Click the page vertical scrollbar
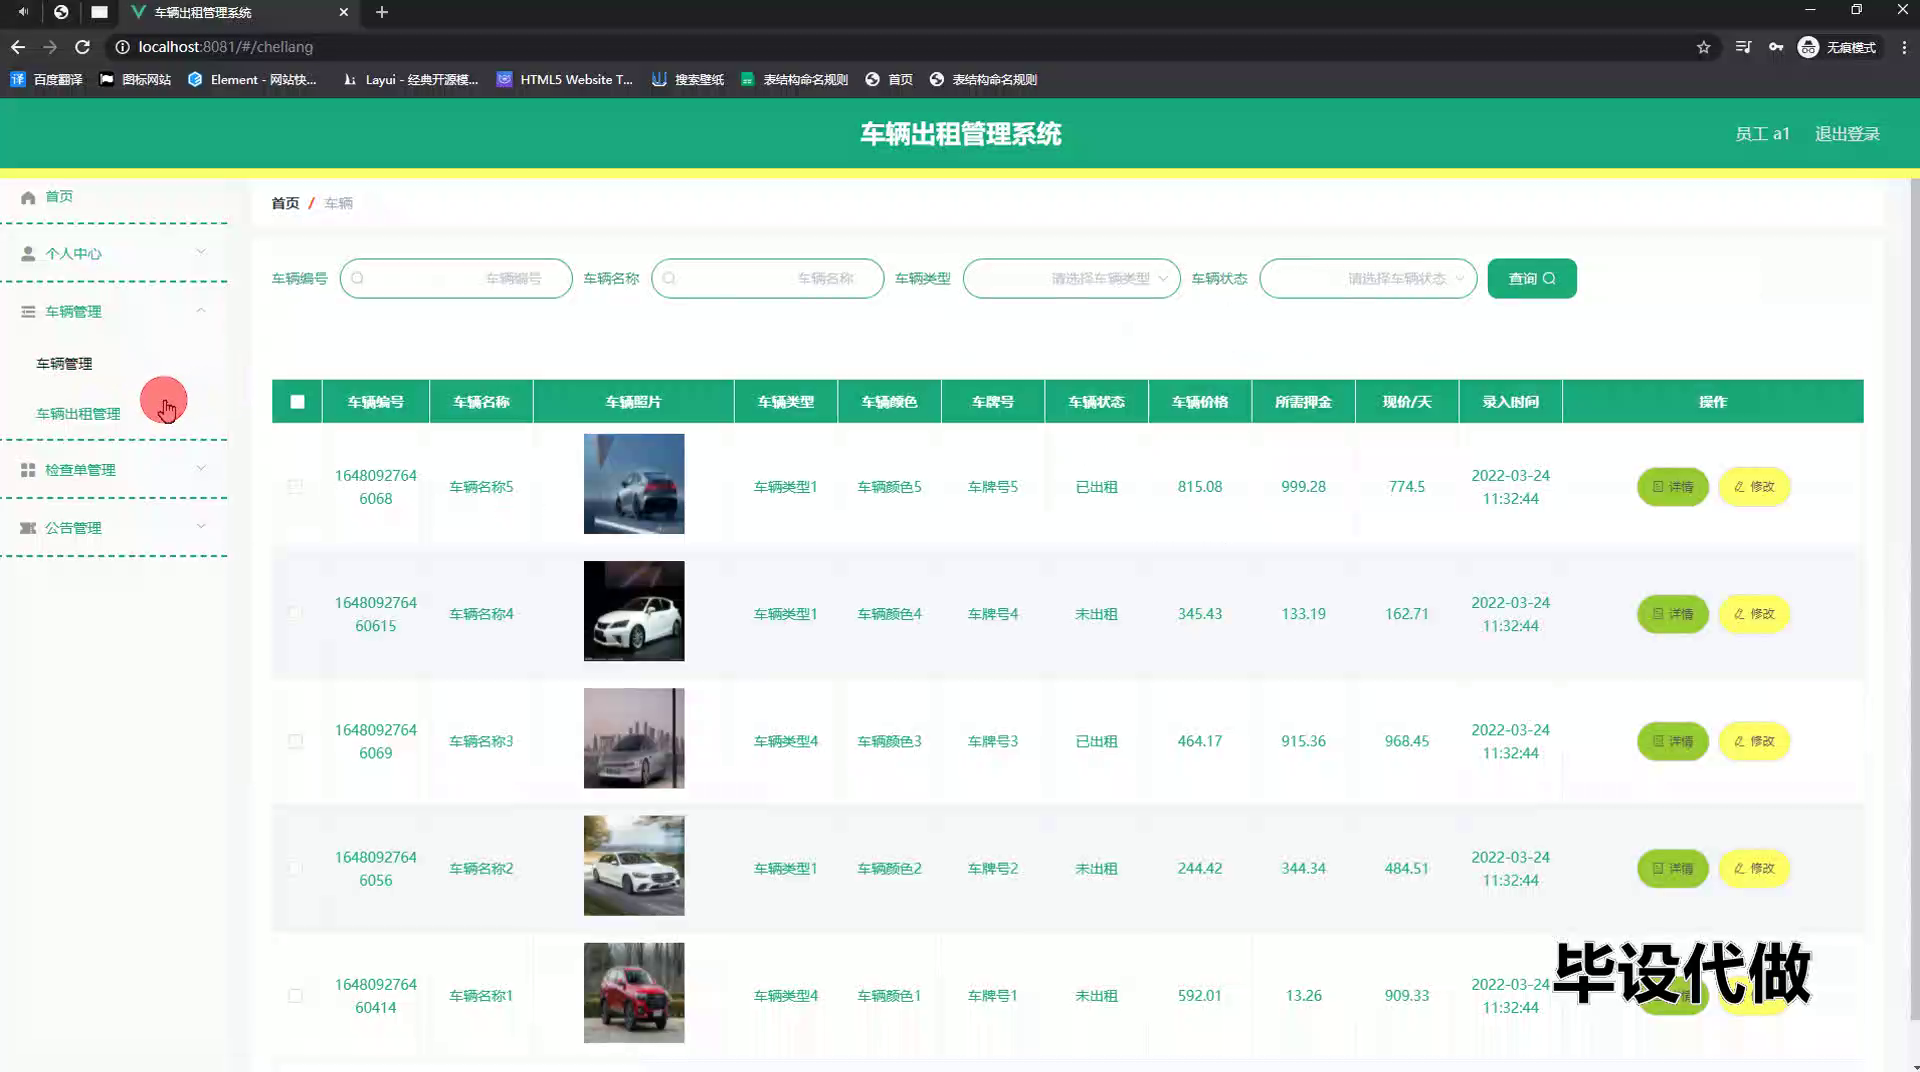This screenshot has width=1920, height=1072. pos(1914,600)
